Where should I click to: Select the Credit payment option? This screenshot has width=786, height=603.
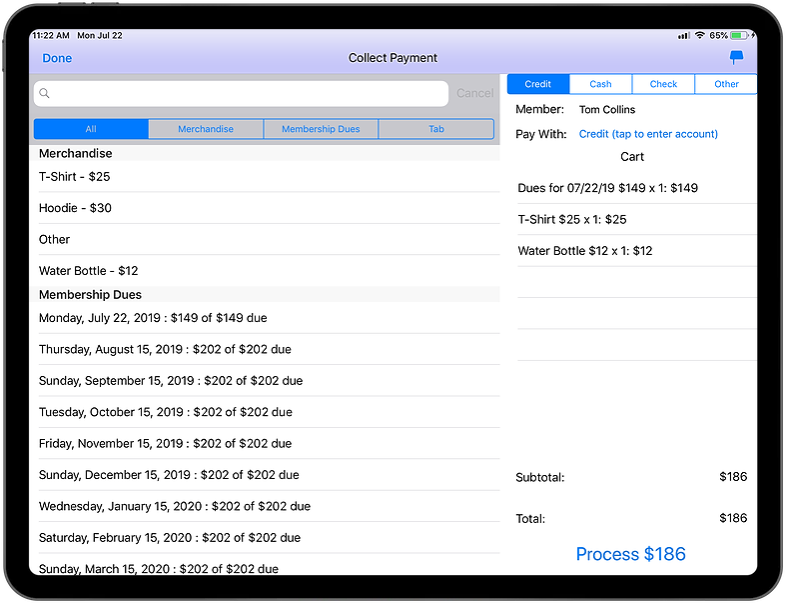pos(538,84)
